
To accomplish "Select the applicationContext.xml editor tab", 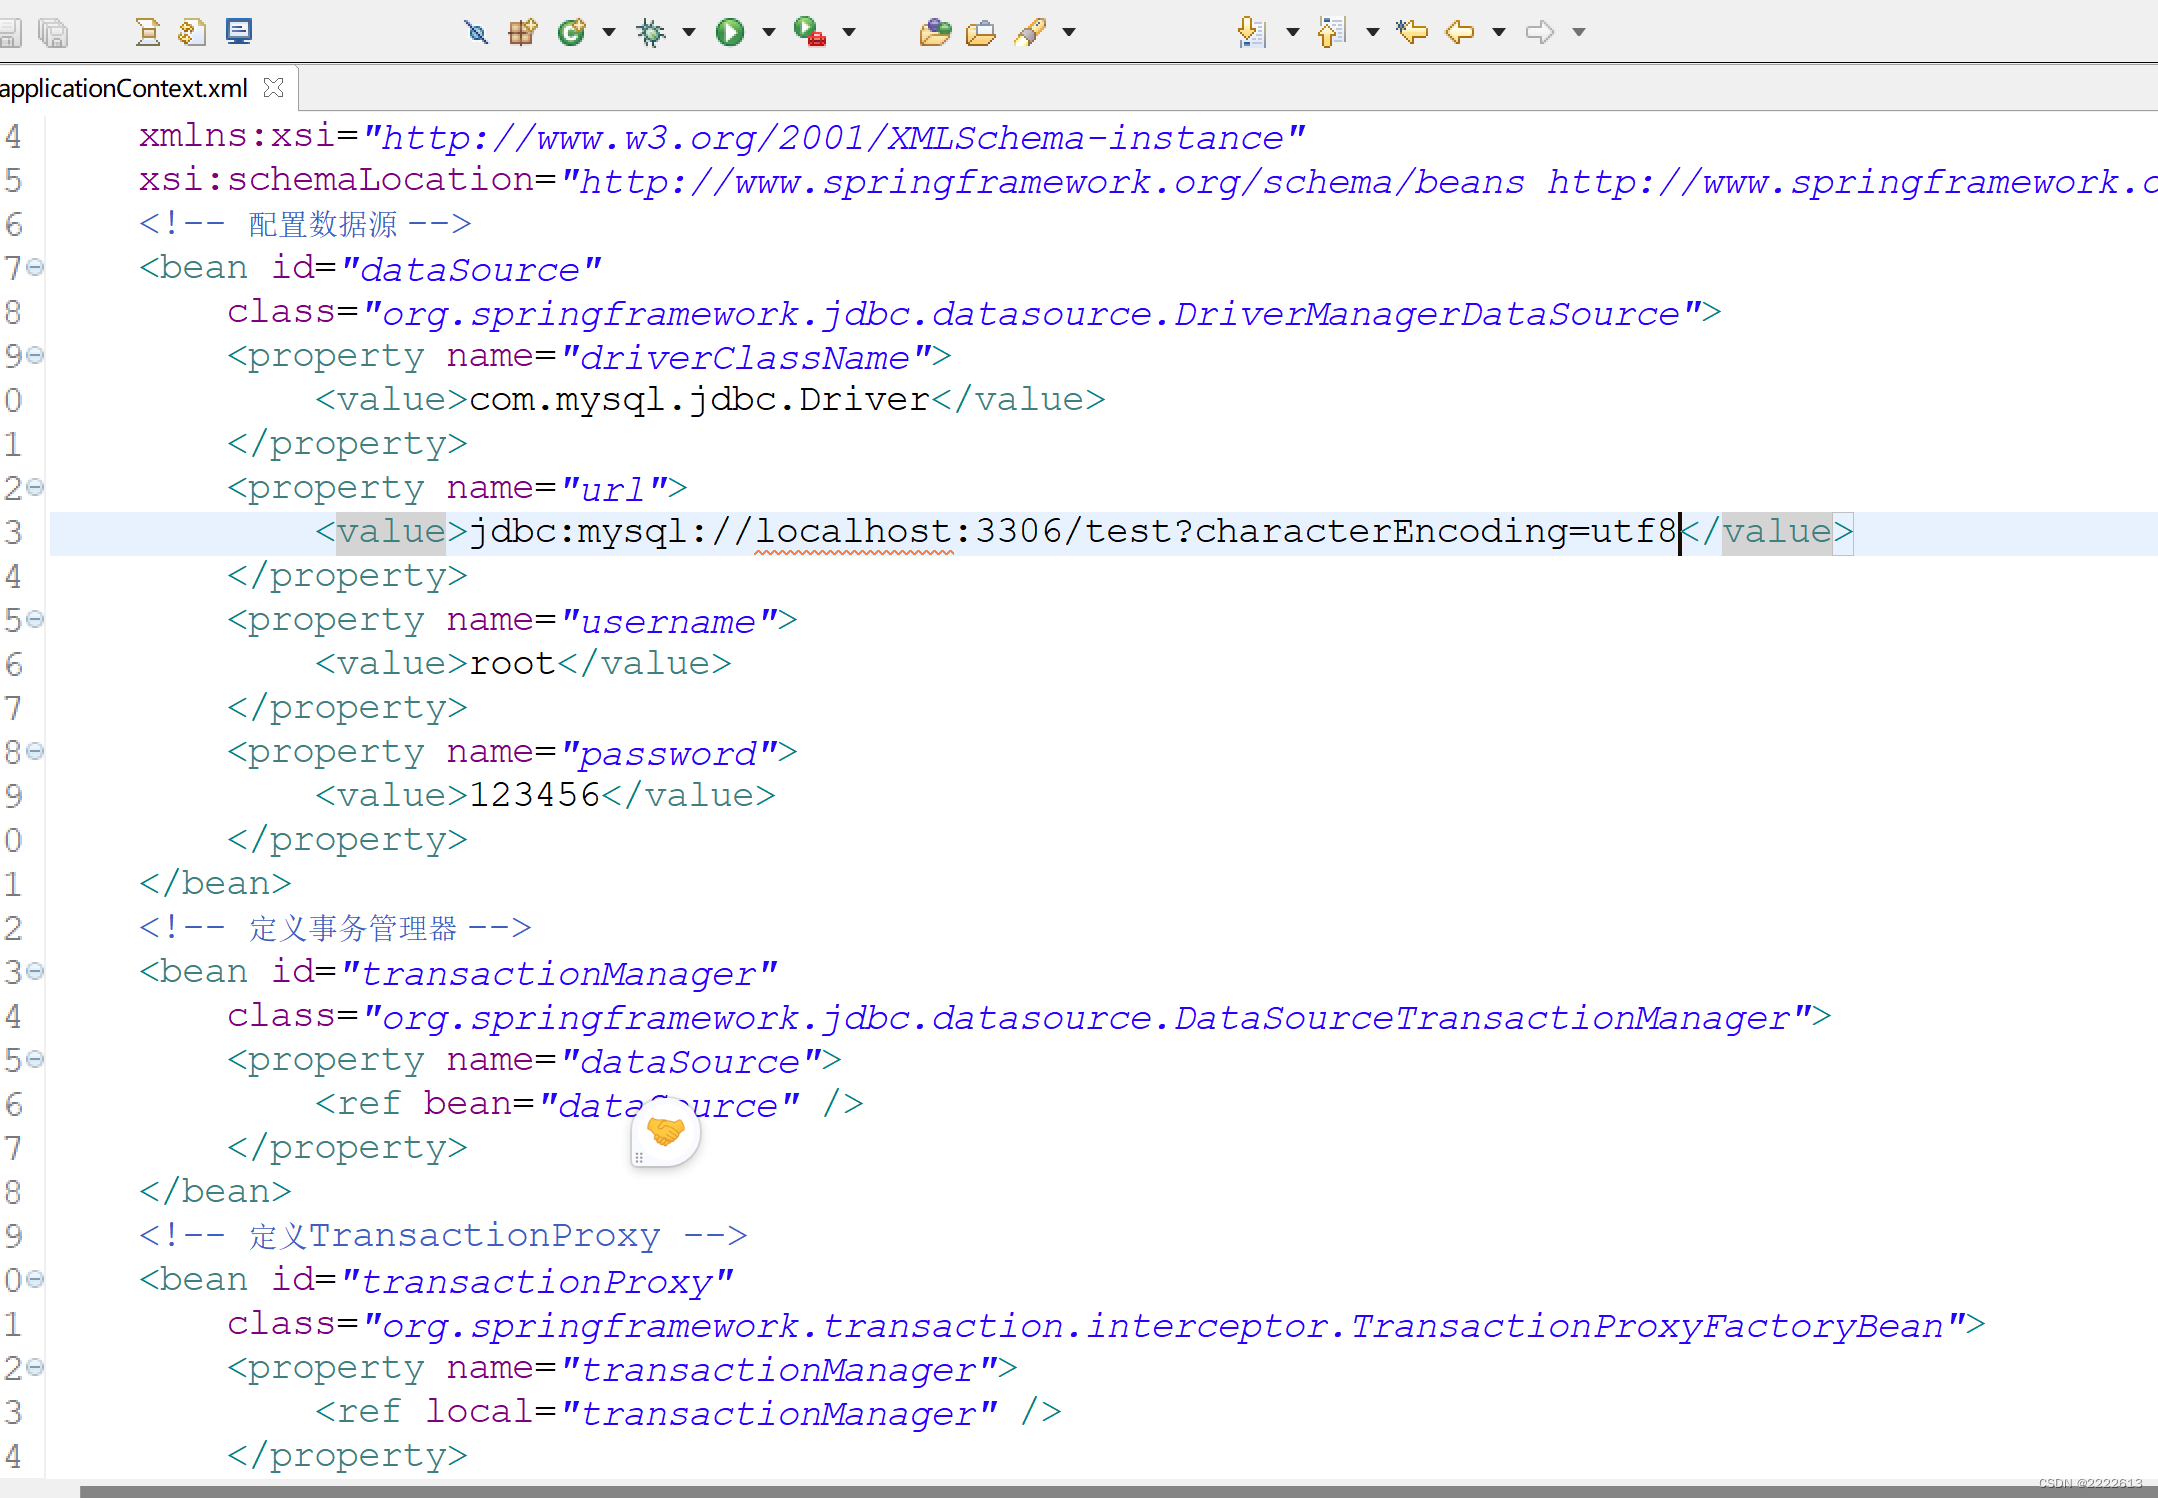I will [x=123, y=88].
